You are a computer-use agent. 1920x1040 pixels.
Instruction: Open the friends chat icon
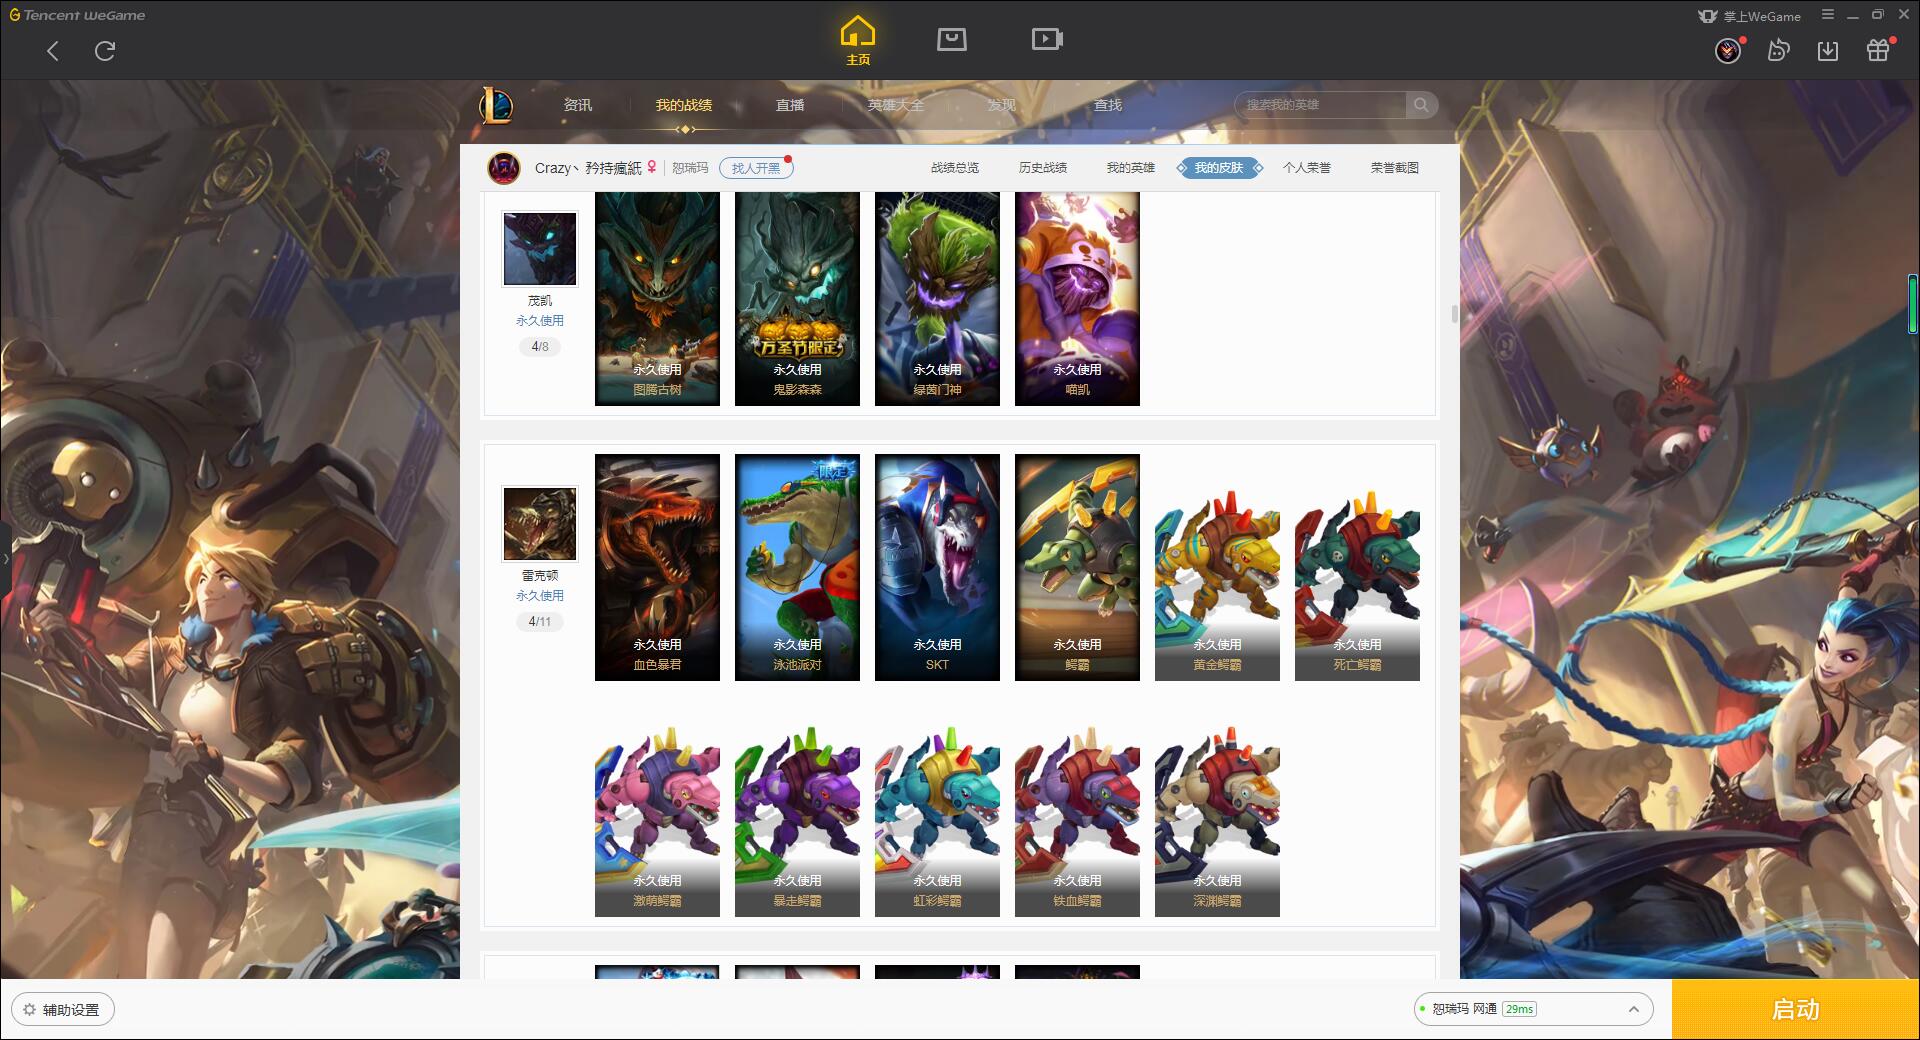click(1778, 51)
